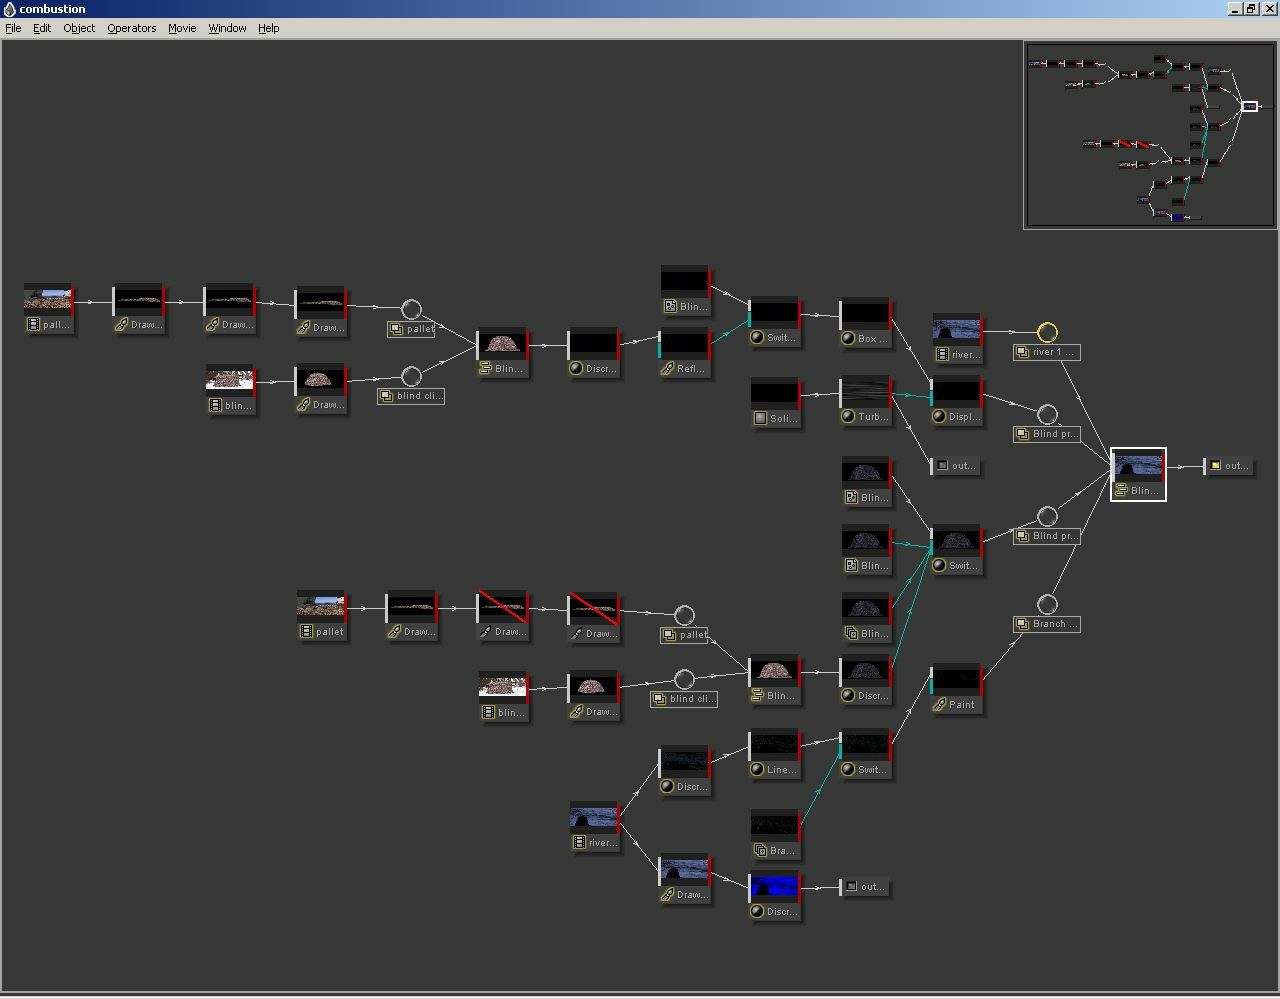This screenshot has height=999, width=1280.
Task: Click the Box operator node icon
Action: [848, 339]
